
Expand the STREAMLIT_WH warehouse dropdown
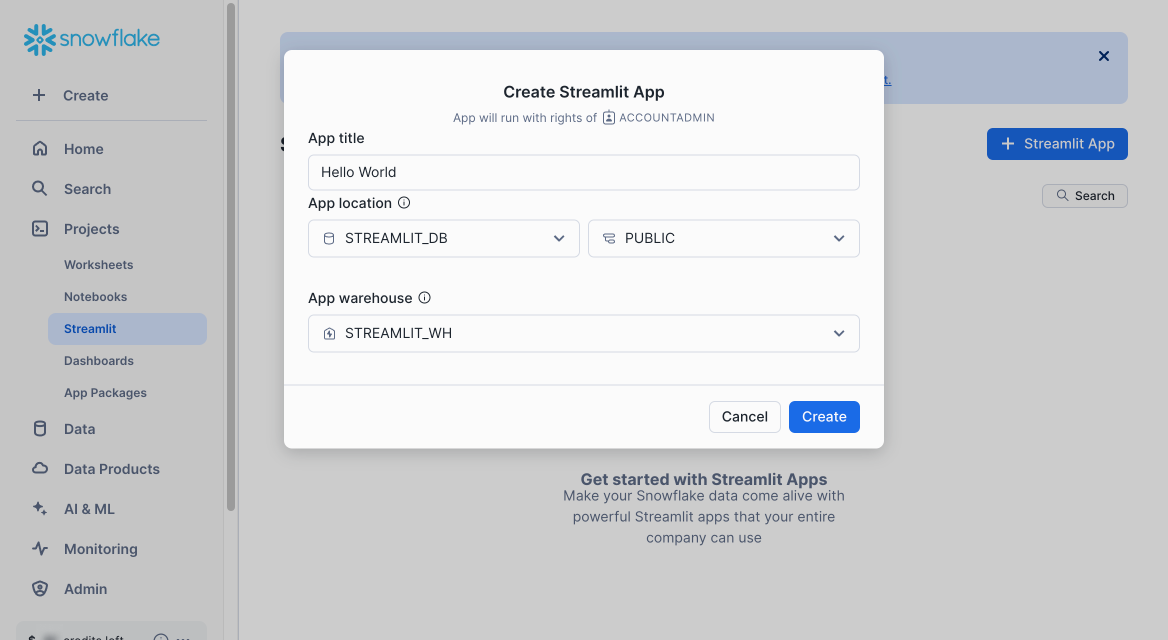(x=838, y=332)
